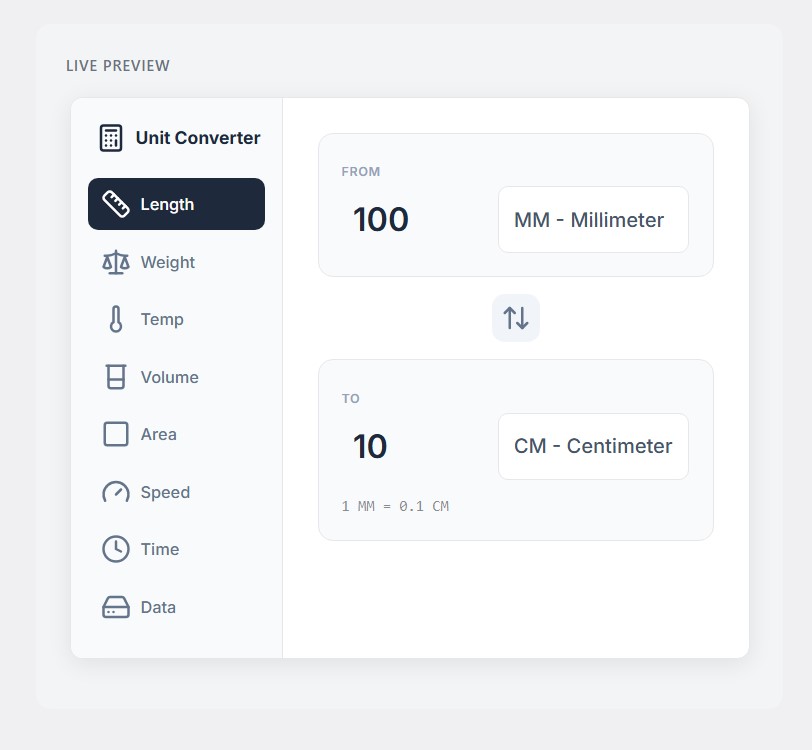
Task: Open the CM - Centimeter unit dropdown
Action: pyautogui.click(x=593, y=446)
